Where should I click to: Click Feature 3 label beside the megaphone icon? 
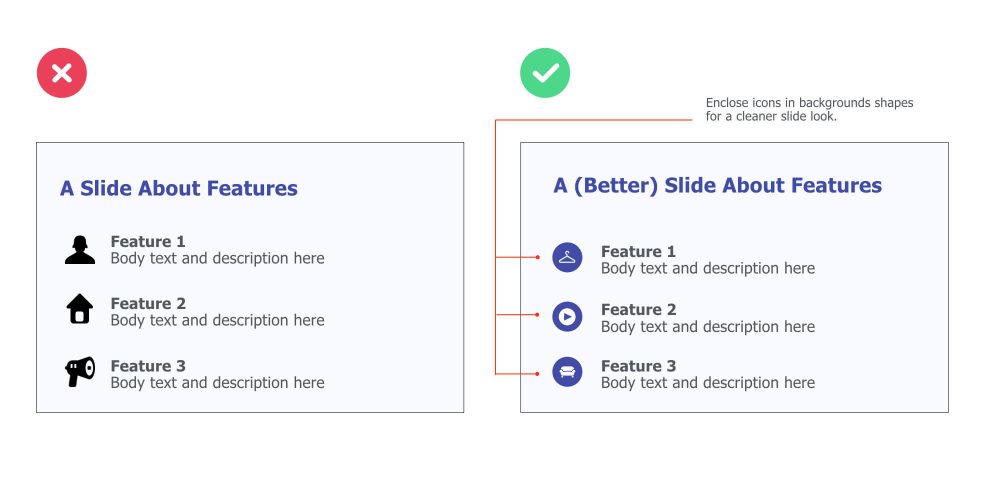click(x=148, y=366)
